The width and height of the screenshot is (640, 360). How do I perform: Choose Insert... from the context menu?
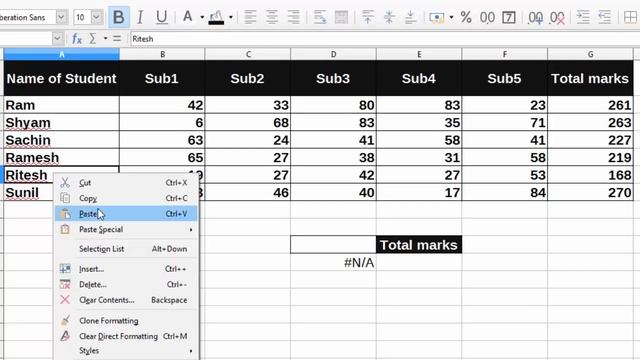(126, 269)
